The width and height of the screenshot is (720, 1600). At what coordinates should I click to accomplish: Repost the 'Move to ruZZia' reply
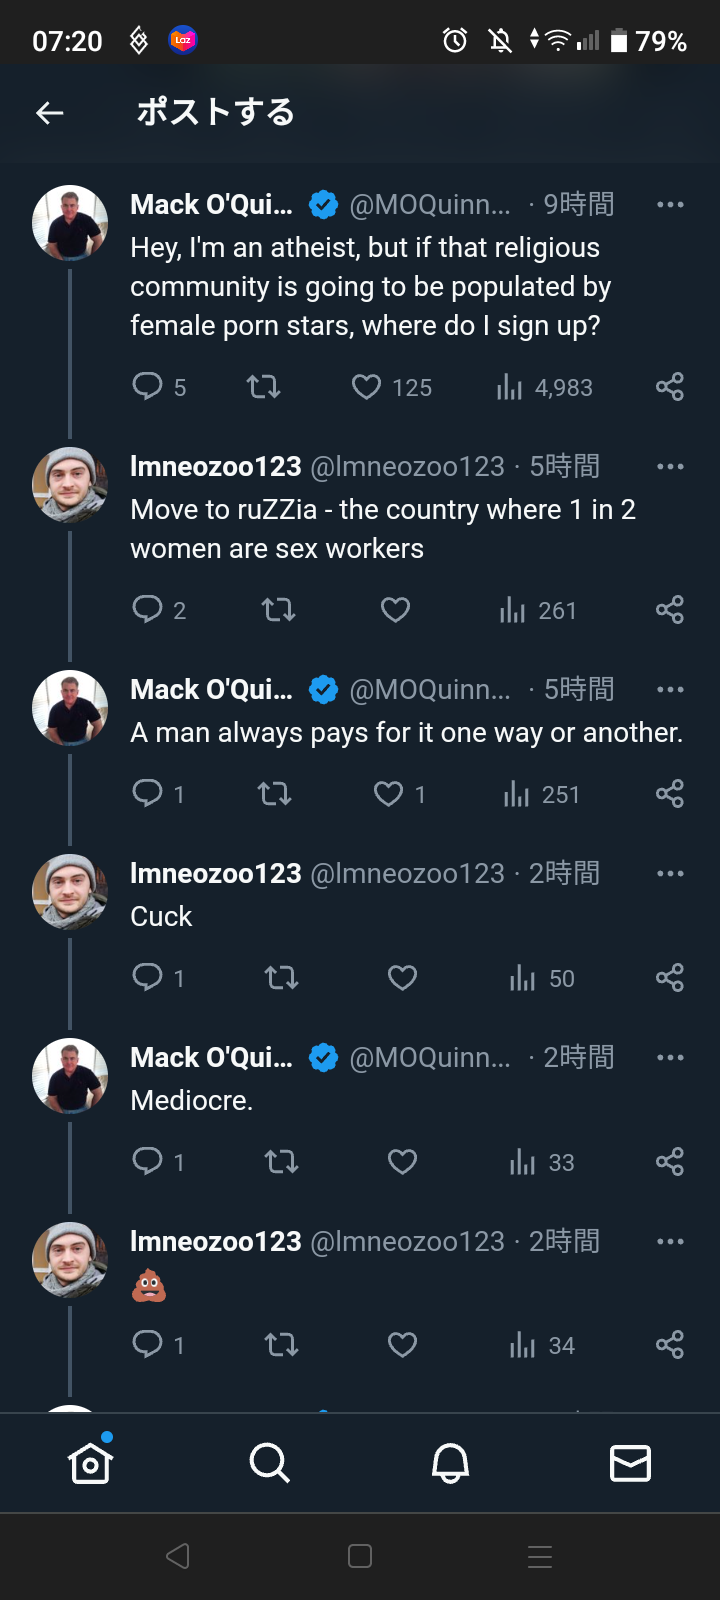278,610
